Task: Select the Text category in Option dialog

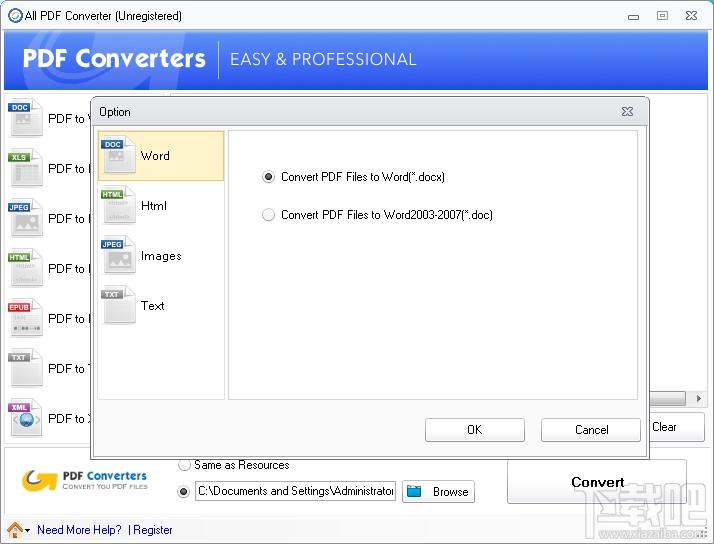Action: coord(161,306)
